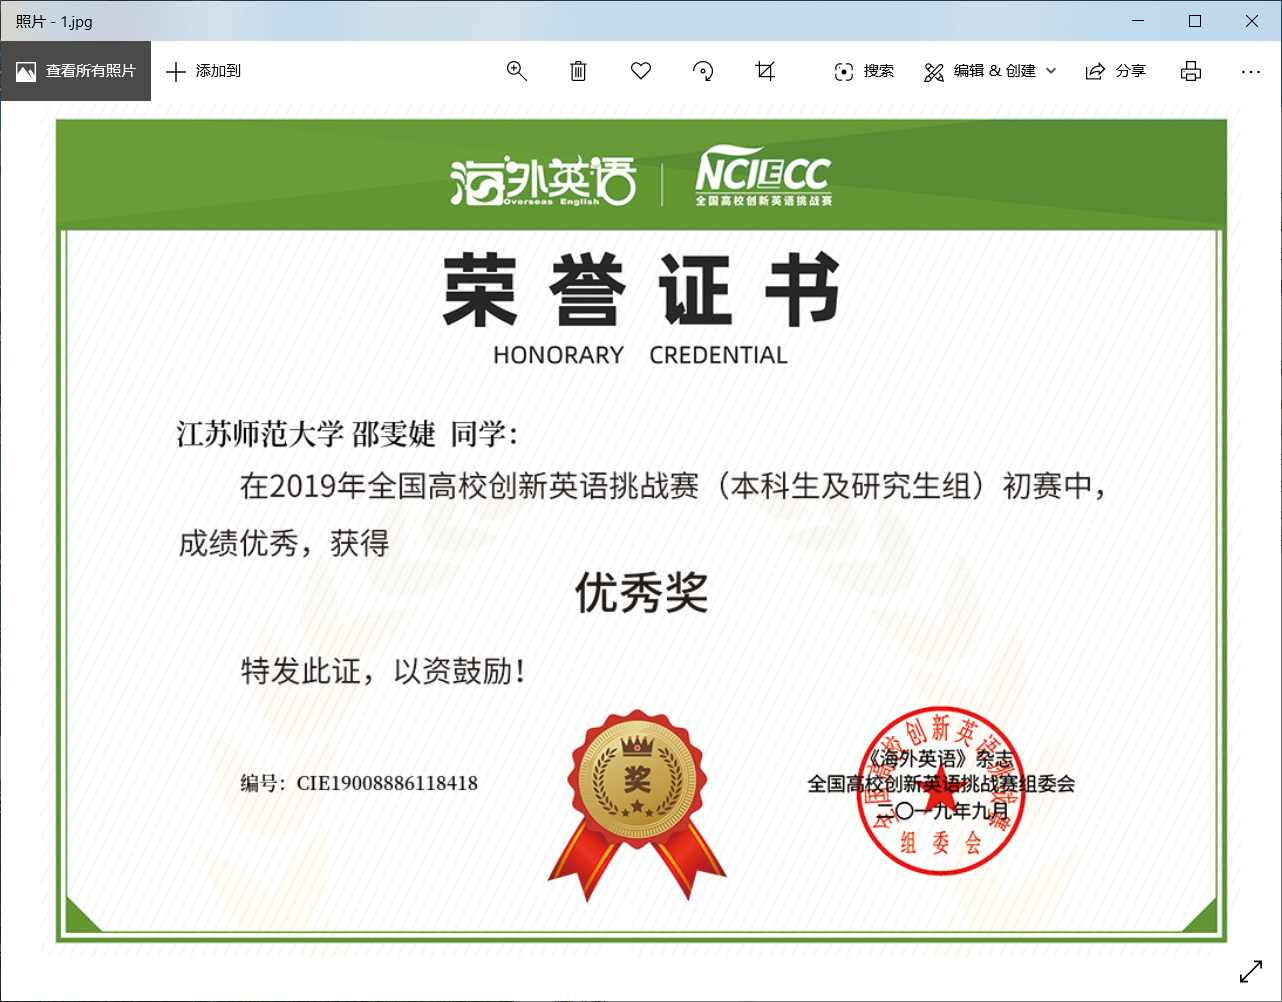
Task: Minimize the Photos window
Action: (x=1138, y=21)
